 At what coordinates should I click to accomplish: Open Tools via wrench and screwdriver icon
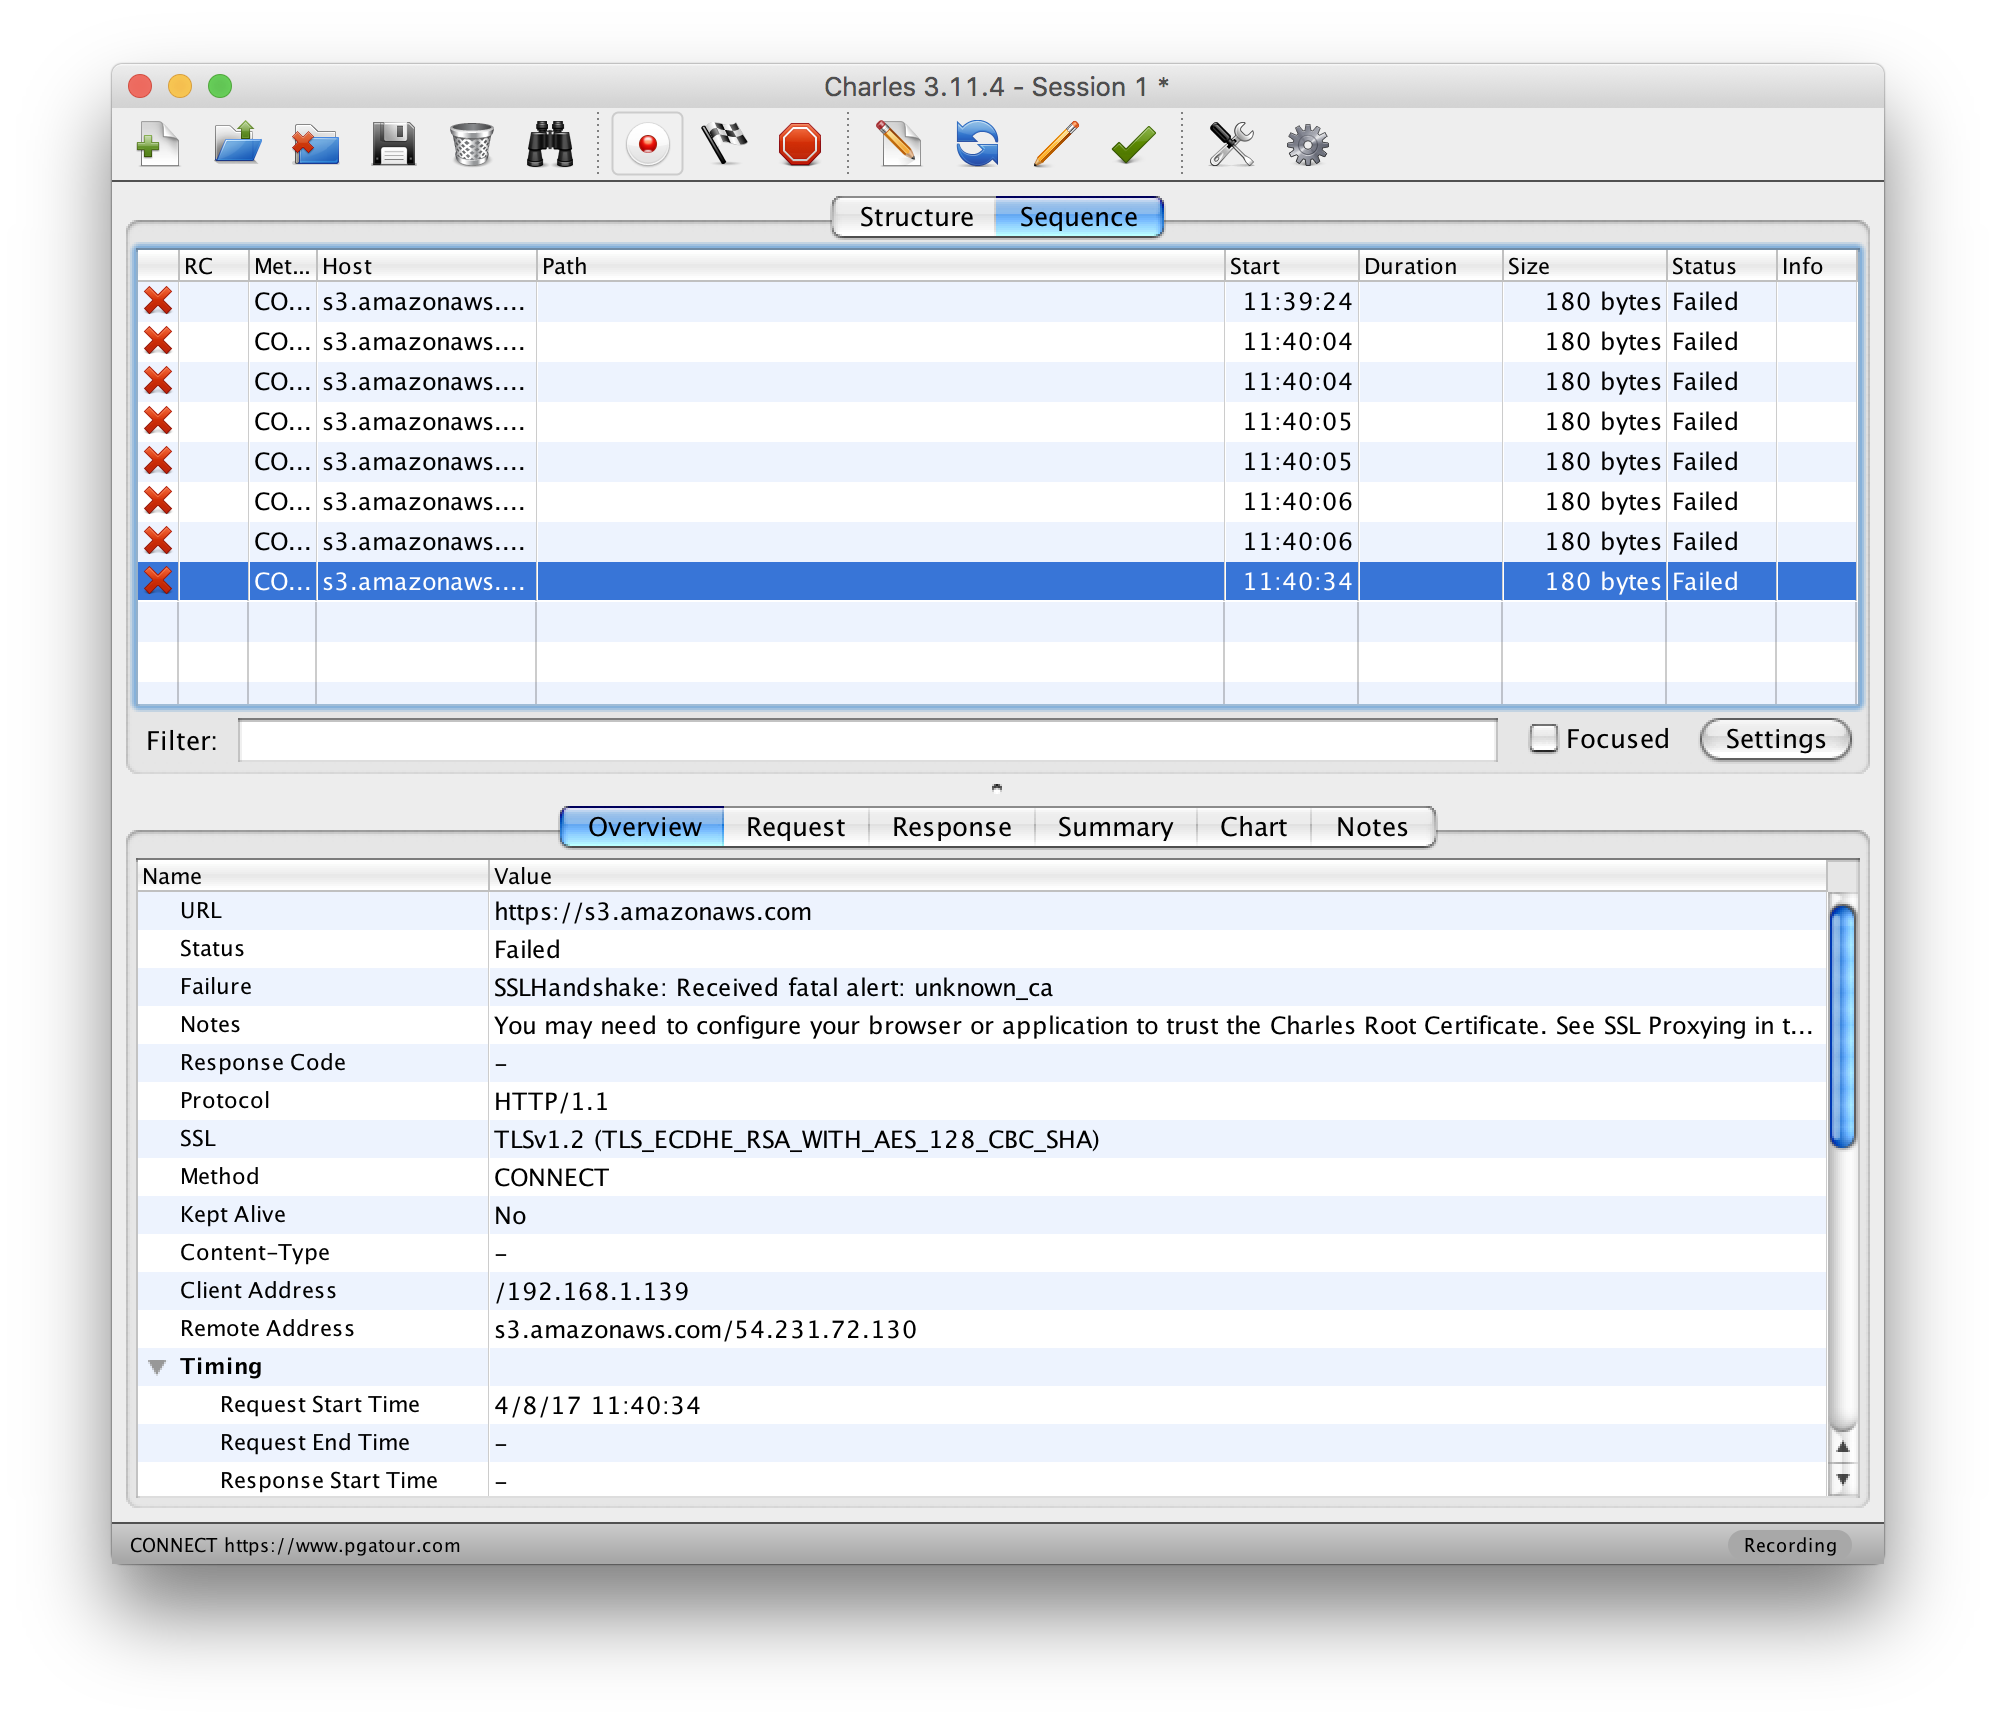(x=1231, y=145)
